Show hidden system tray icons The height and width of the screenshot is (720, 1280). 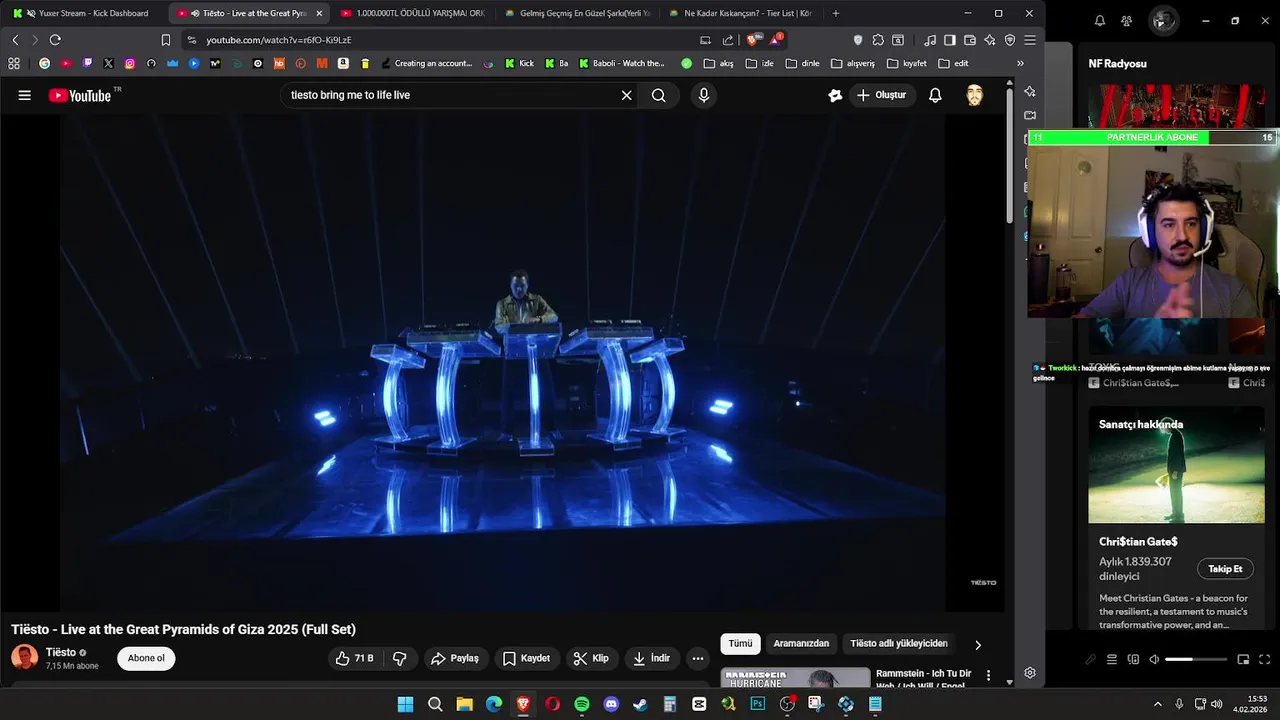(x=1158, y=704)
